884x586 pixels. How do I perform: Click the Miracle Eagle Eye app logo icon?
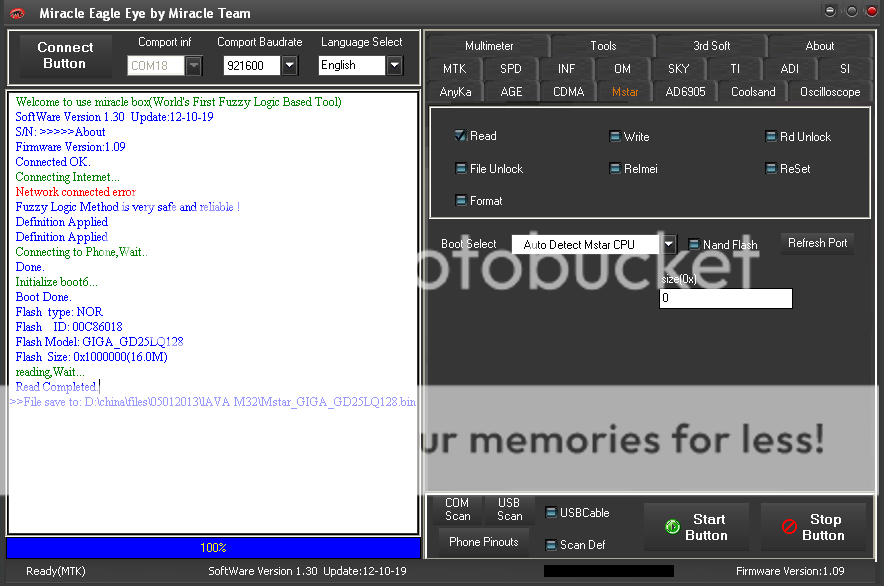17,14
